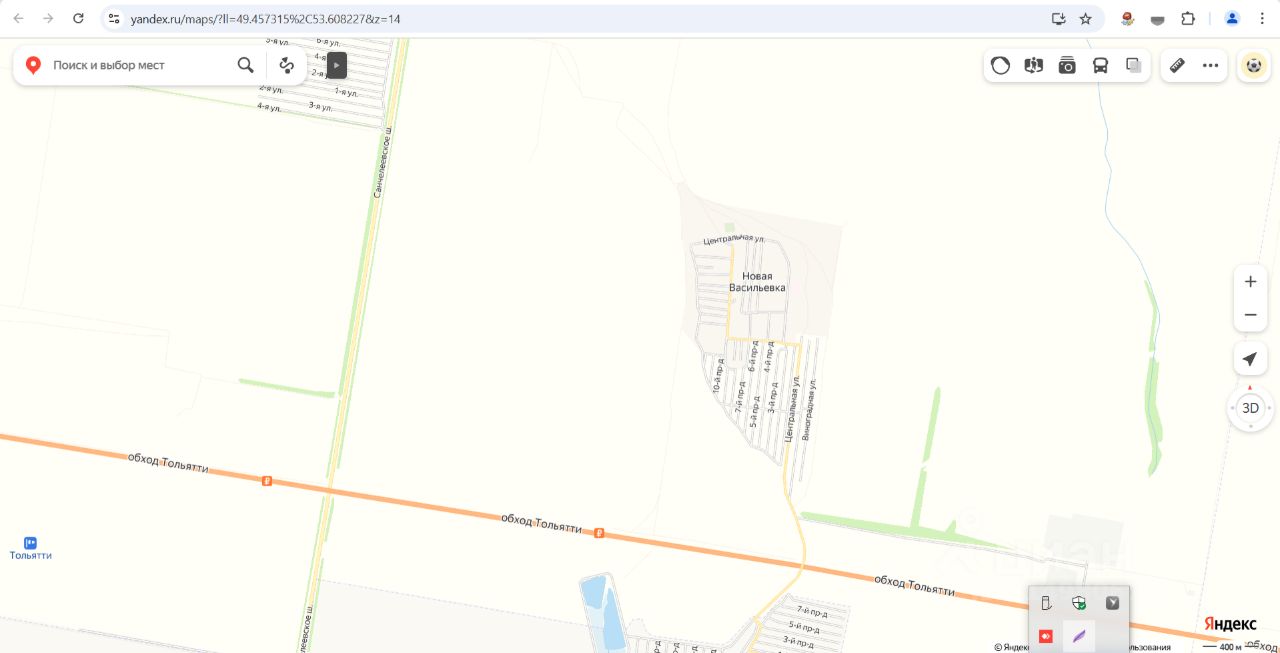Click the soccer ball profile button
This screenshot has width=1280, height=653.
[1253, 65]
